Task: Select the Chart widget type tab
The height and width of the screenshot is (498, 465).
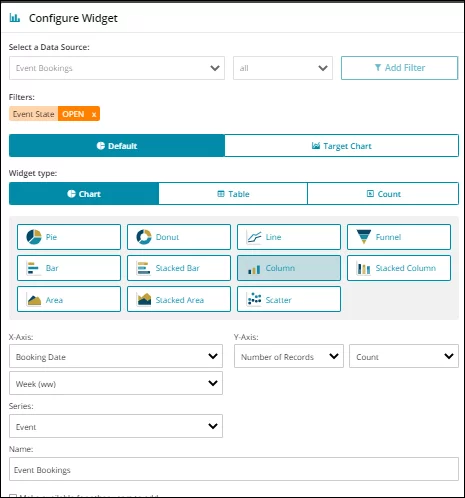Action: click(84, 194)
